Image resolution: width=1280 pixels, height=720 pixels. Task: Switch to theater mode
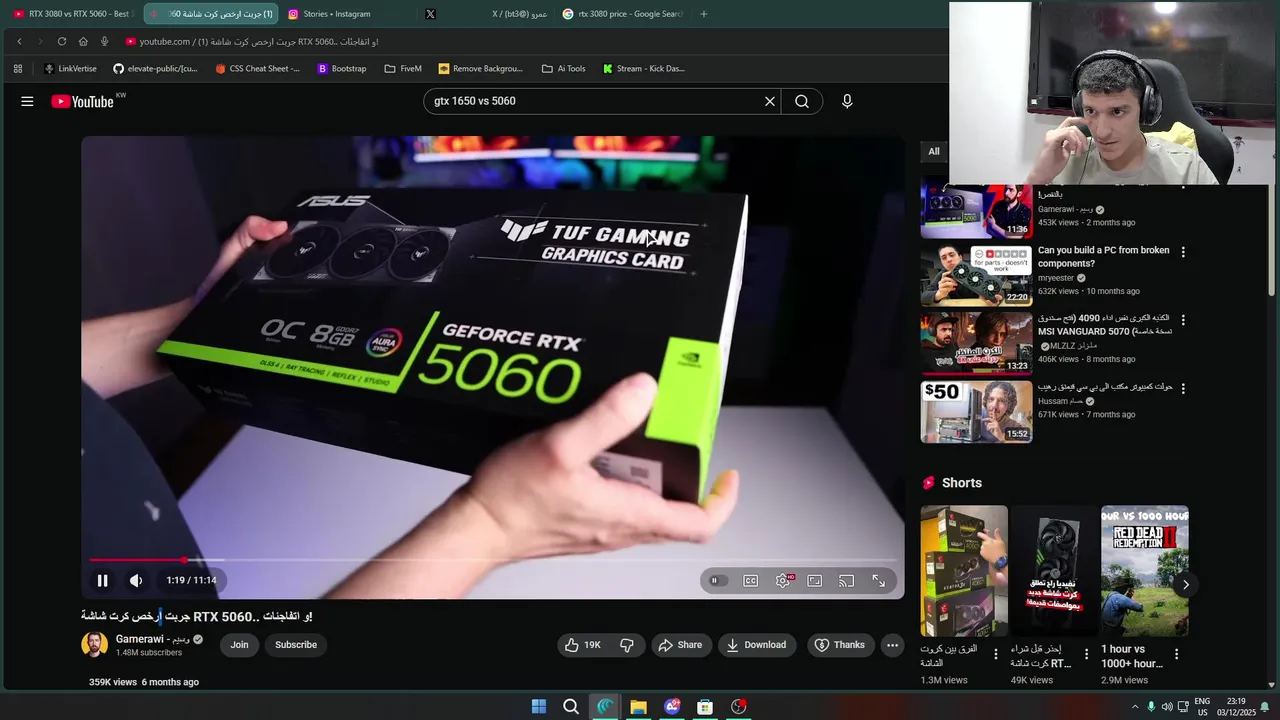pyautogui.click(x=815, y=581)
